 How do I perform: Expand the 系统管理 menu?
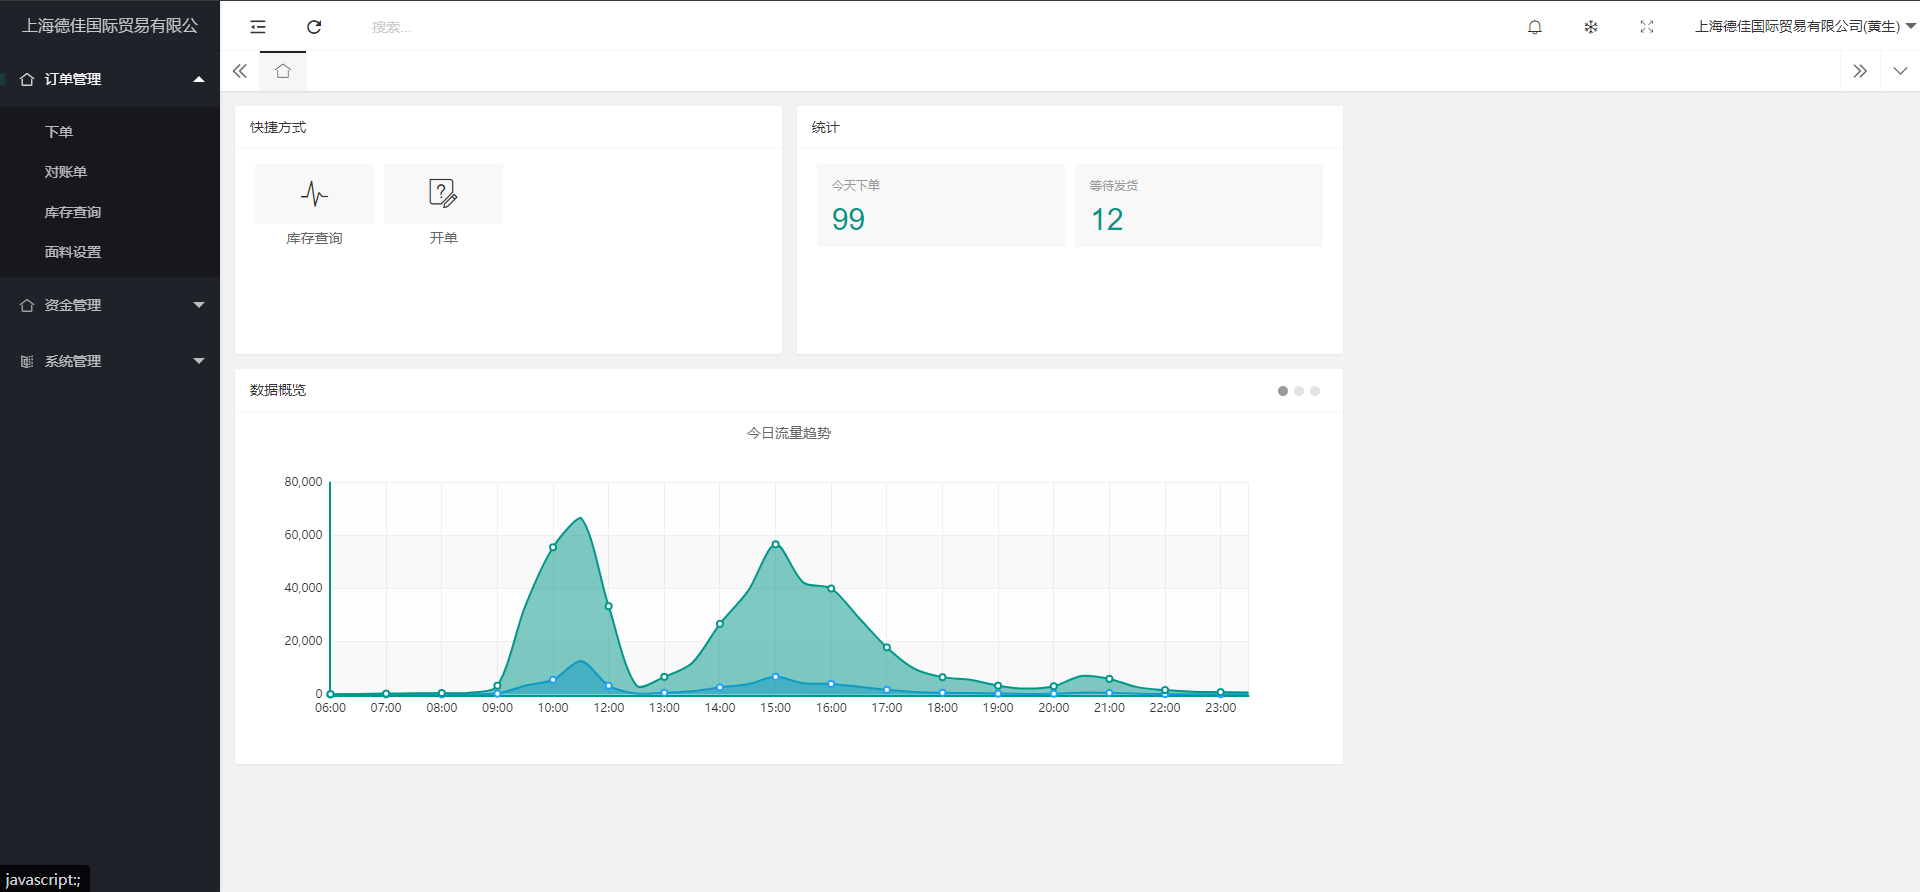[110, 361]
